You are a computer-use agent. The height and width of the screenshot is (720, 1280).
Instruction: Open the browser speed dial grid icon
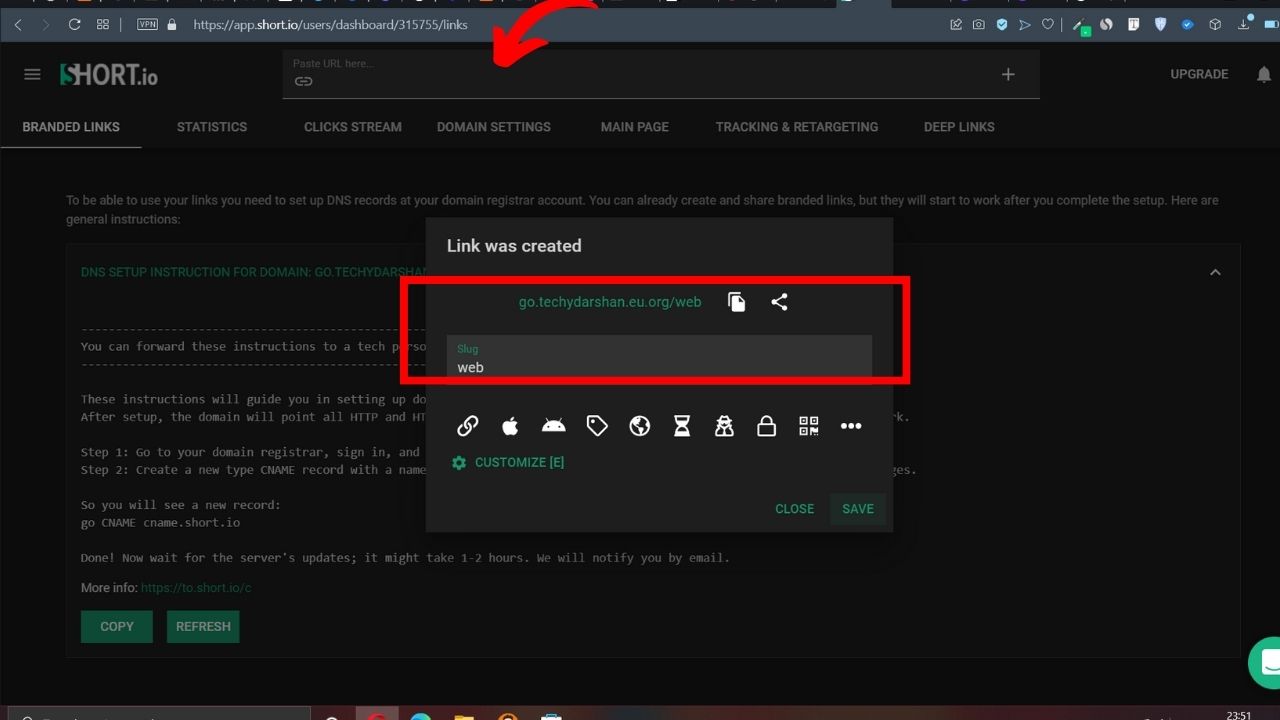(103, 24)
